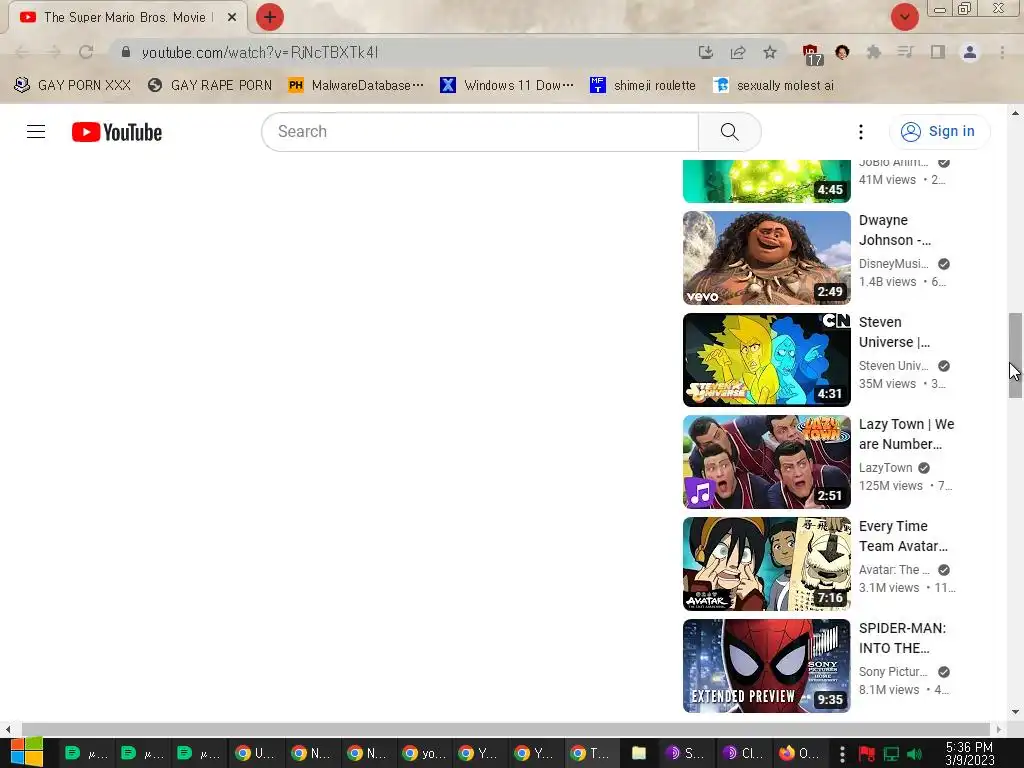This screenshot has width=1024, height=768.
Task: Open MalwareDatabase bookmark
Action: 356,86
